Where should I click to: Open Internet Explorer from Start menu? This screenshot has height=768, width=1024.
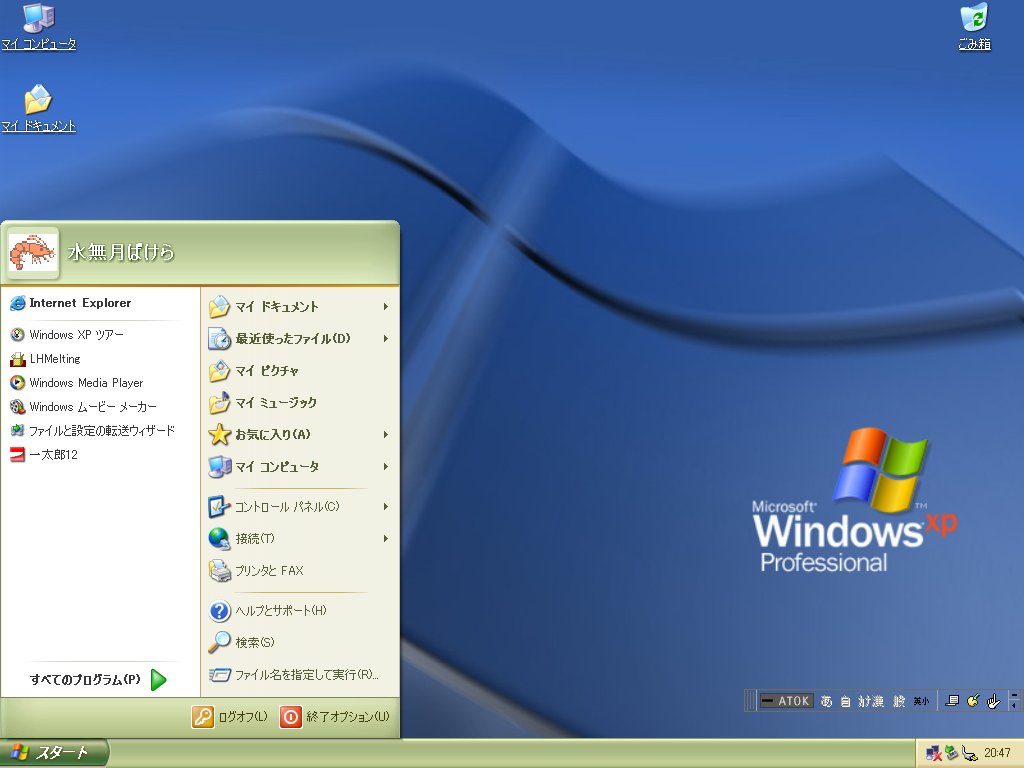coord(79,303)
